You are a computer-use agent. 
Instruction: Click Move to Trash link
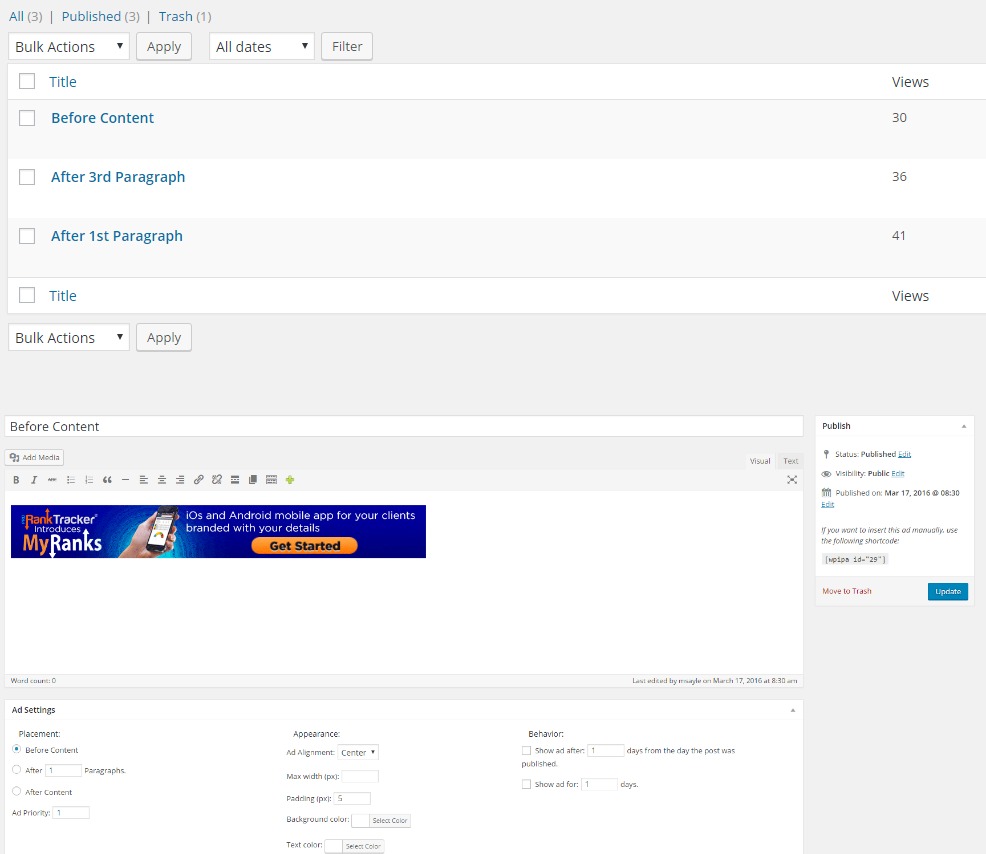[x=846, y=591]
